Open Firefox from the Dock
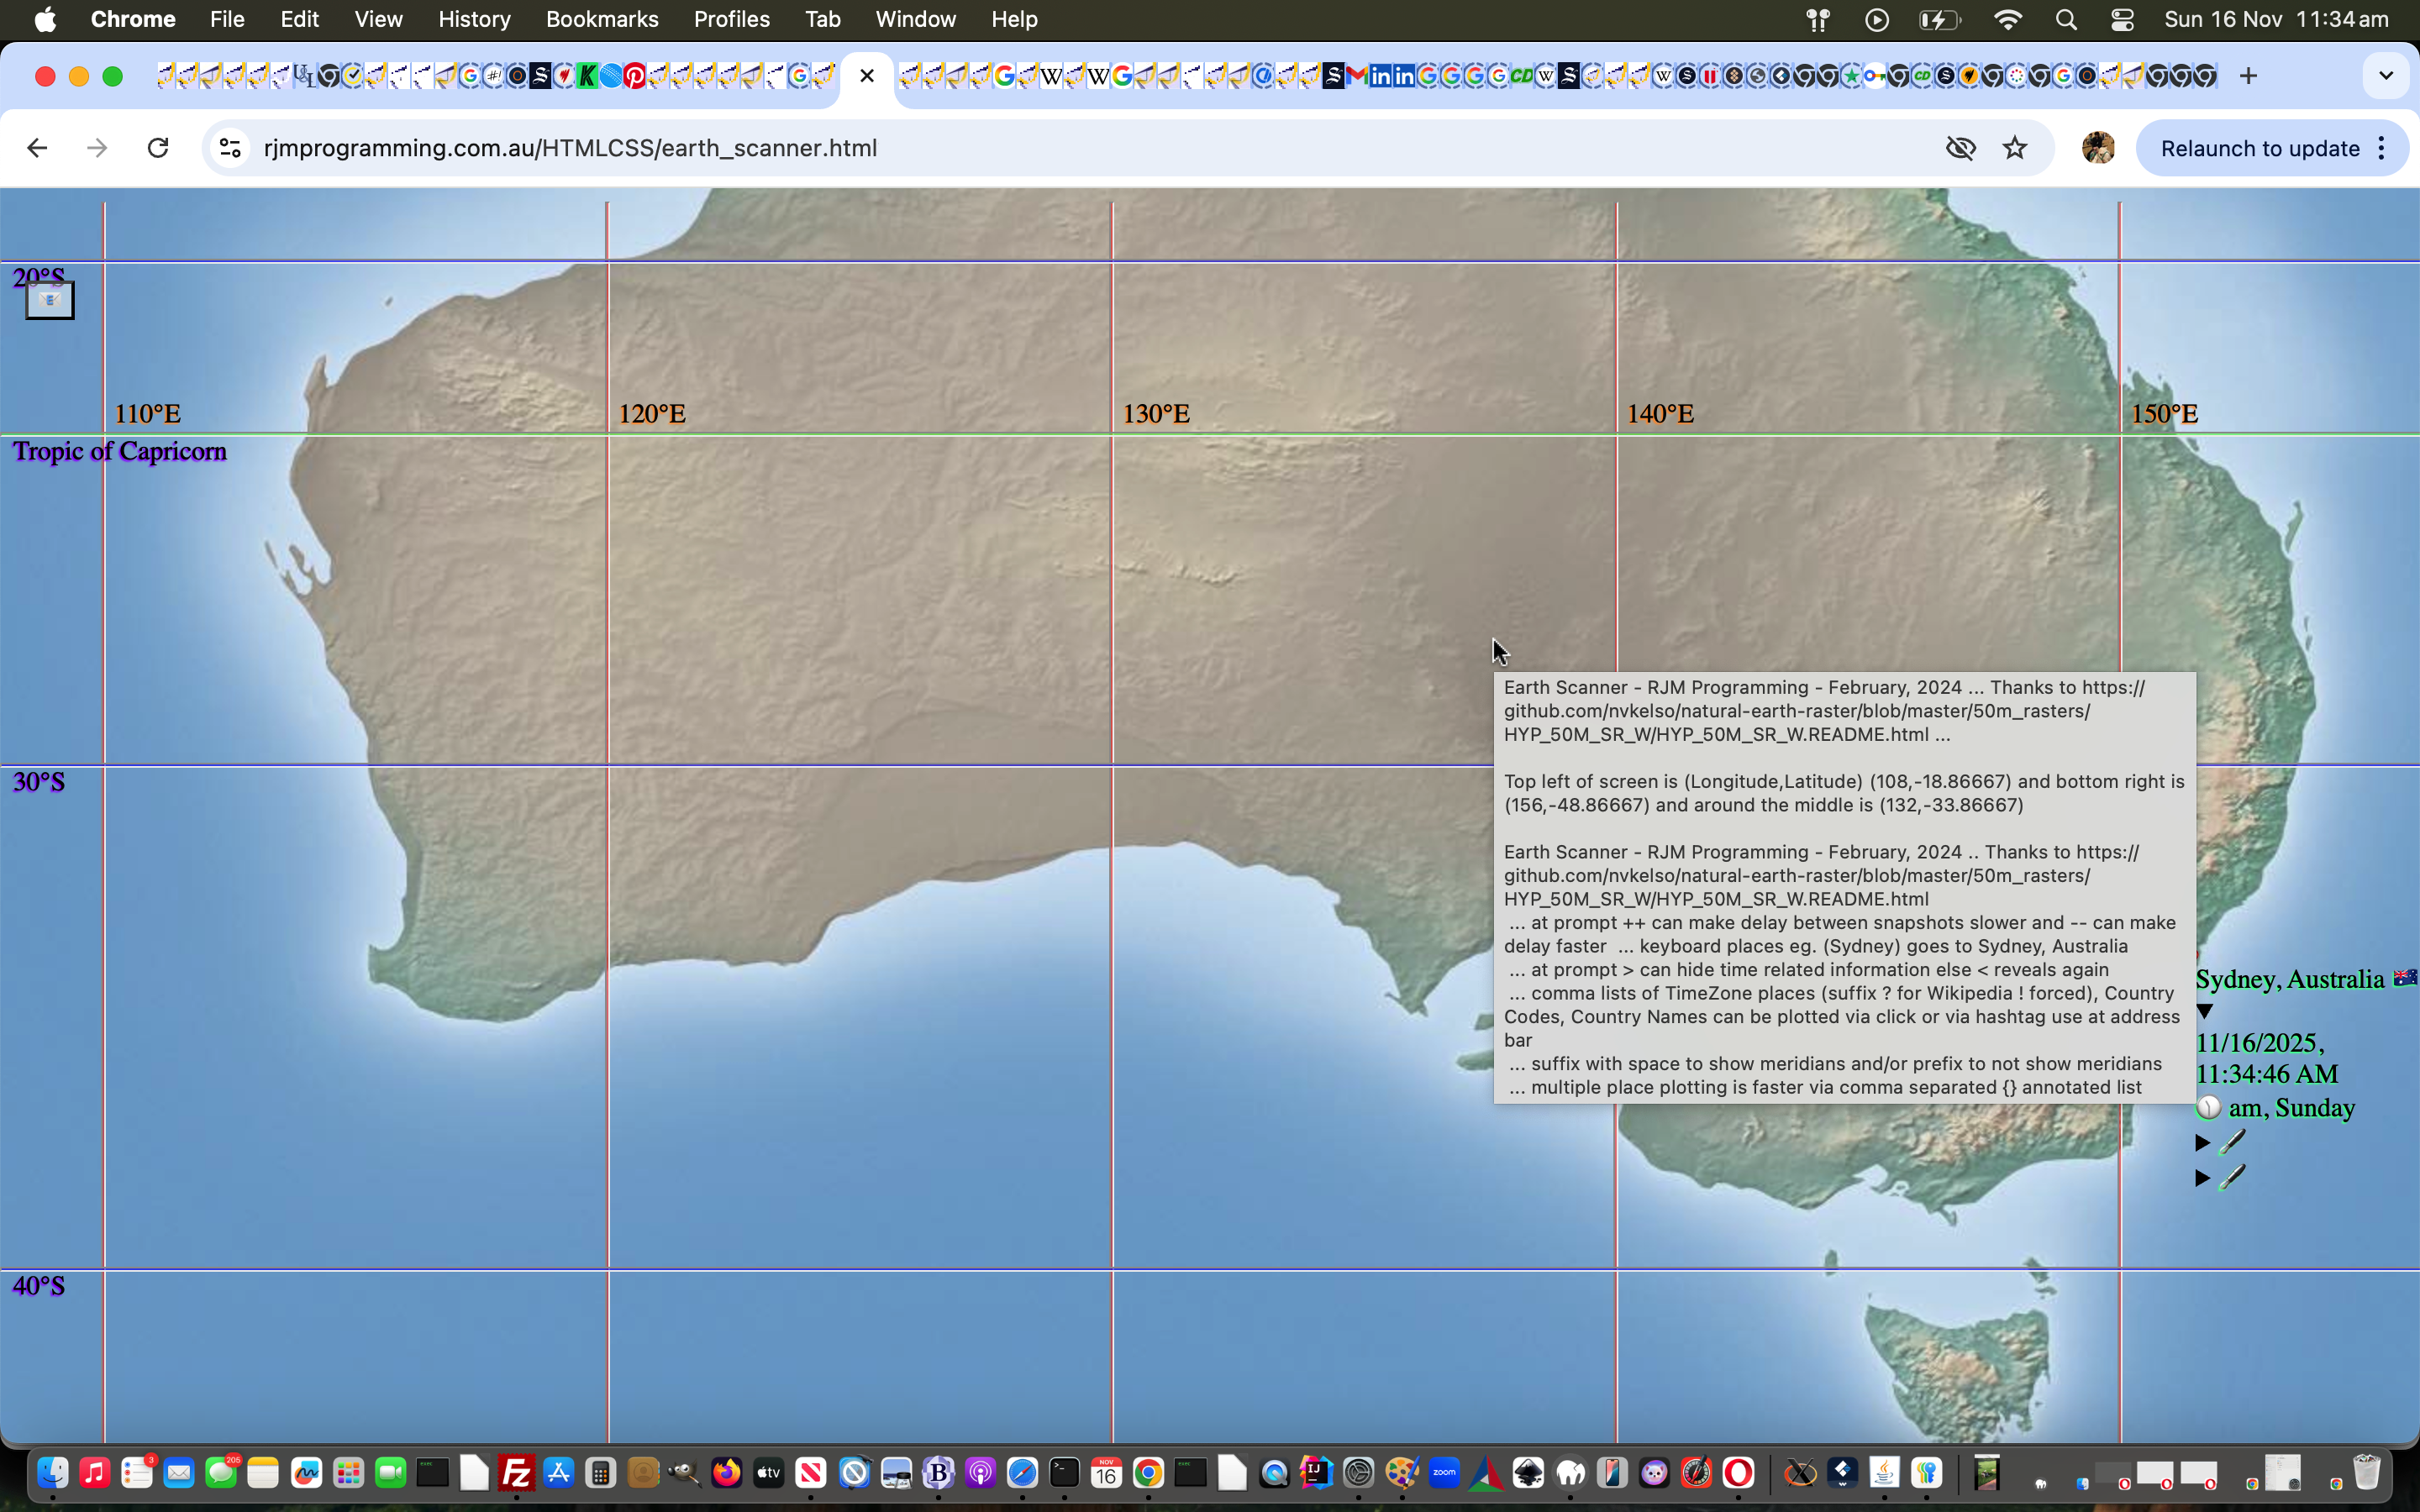The image size is (2420, 1512). 727,1473
